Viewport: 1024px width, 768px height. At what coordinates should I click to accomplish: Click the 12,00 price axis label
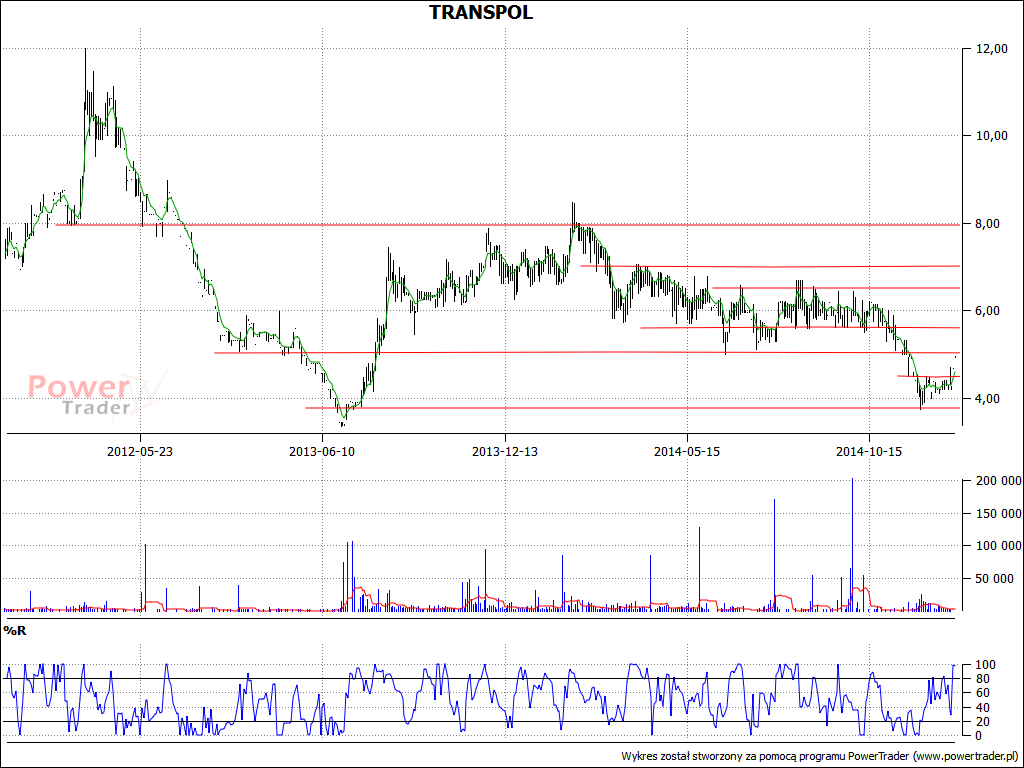(992, 49)
